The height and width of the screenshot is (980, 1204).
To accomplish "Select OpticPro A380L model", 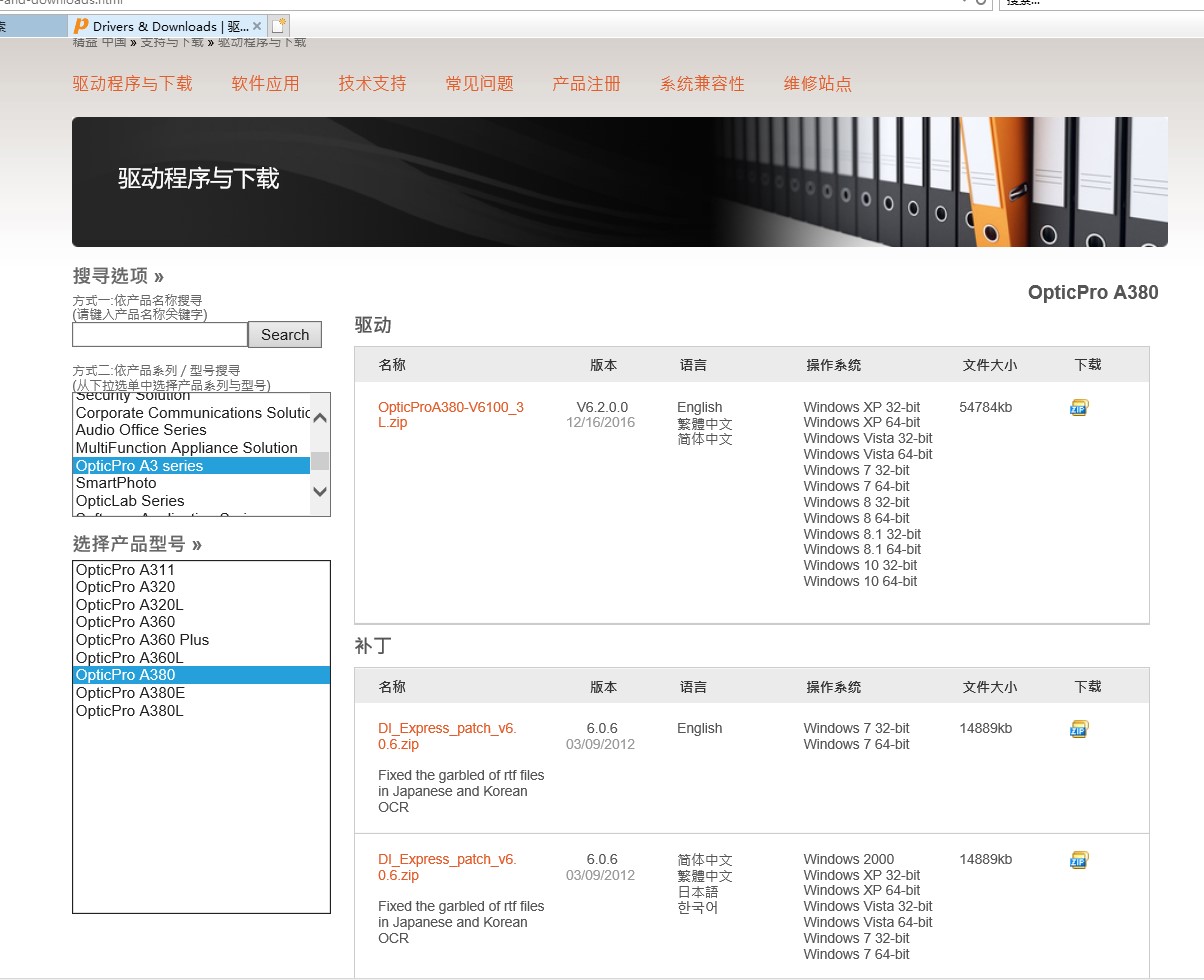I will pyautogui.click(x=201, y=711).
